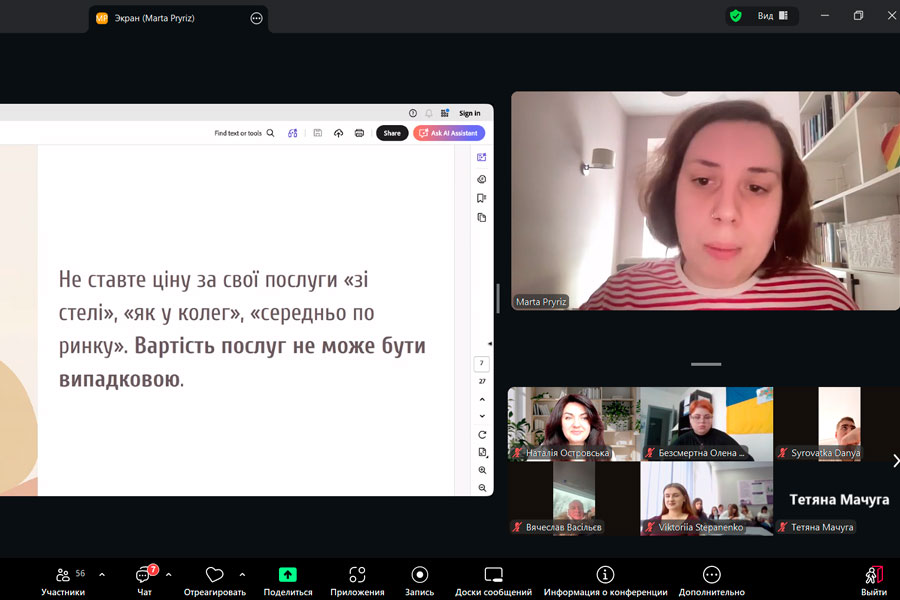This screenshot has height=600, width=900.
Task: Click the green encryption shield icon
Action: tap(735, 16)
